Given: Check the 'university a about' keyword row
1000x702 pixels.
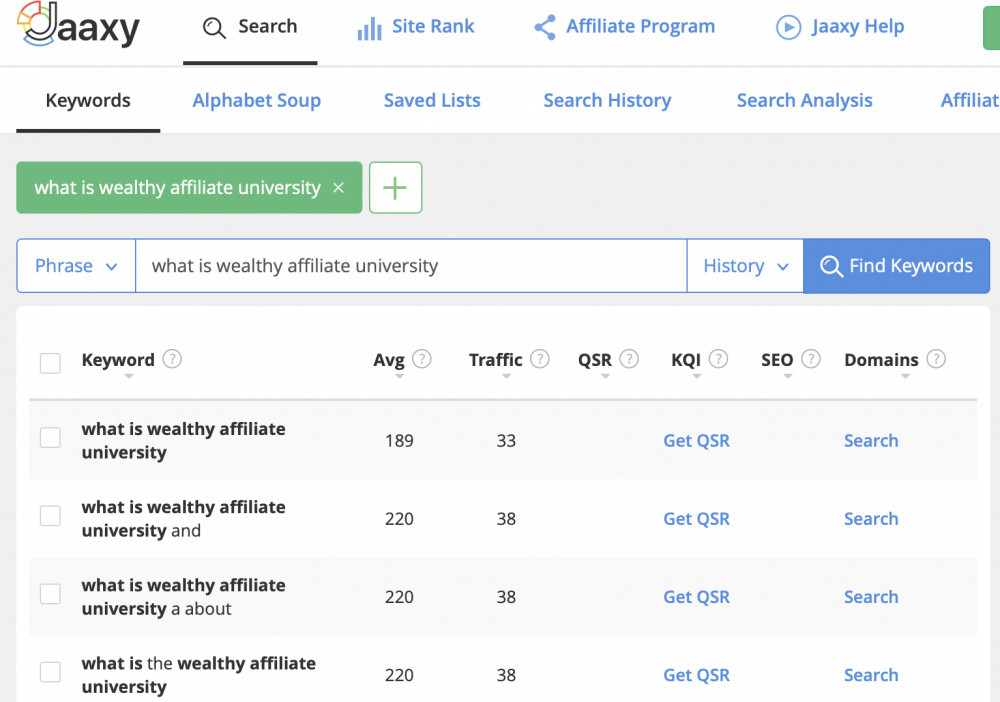Looking at the screenshot, I should [50, 594].
